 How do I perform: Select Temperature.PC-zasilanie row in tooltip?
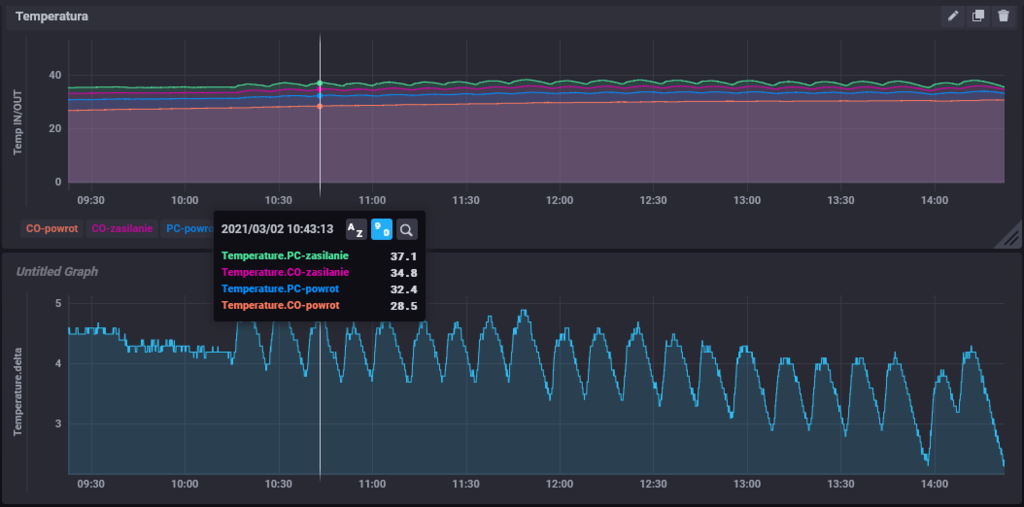(285, 256)
